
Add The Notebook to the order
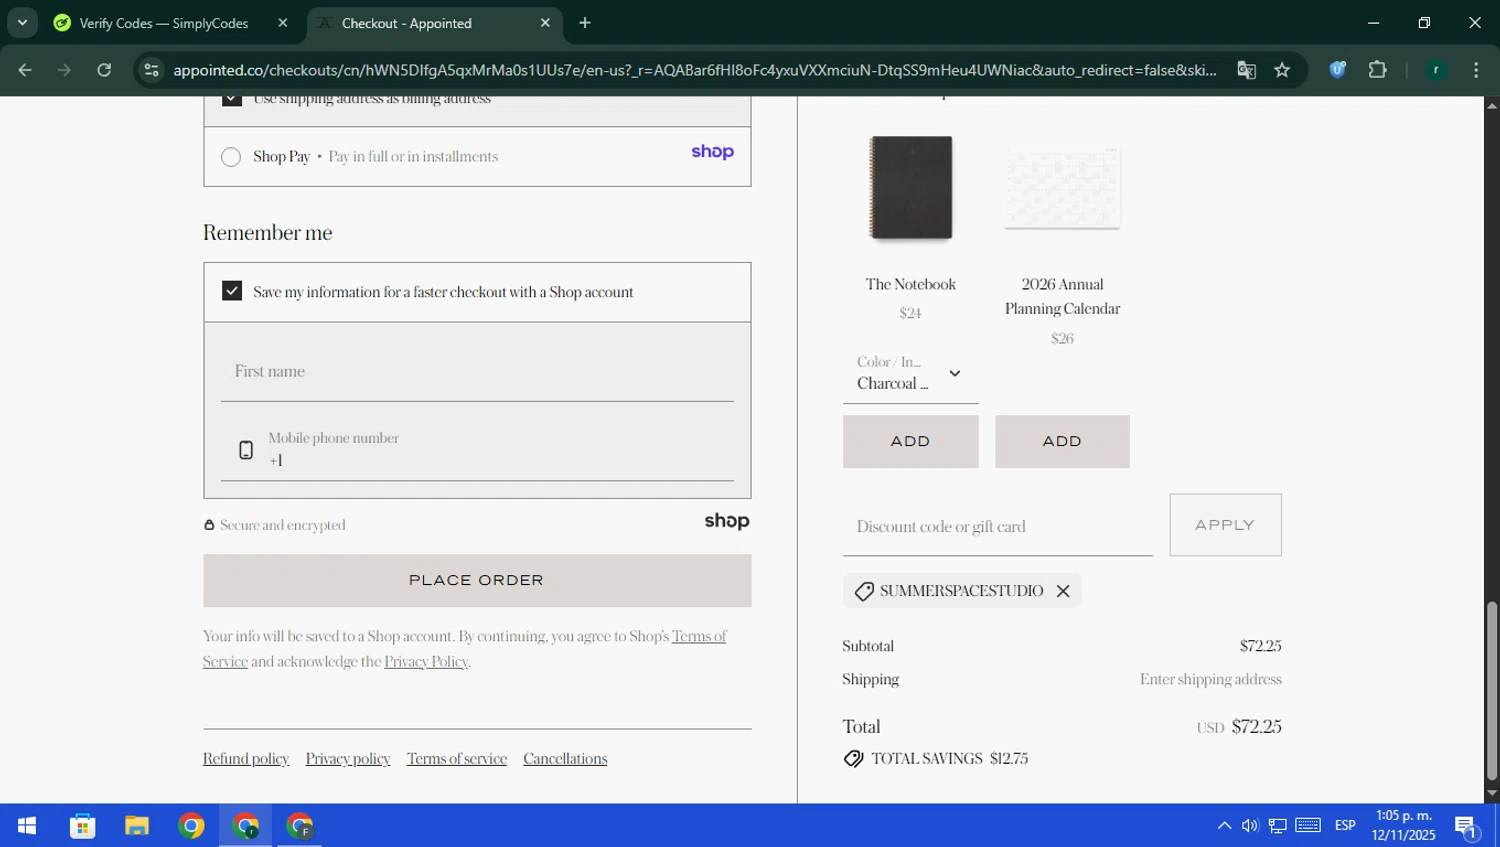click(911, 442)
